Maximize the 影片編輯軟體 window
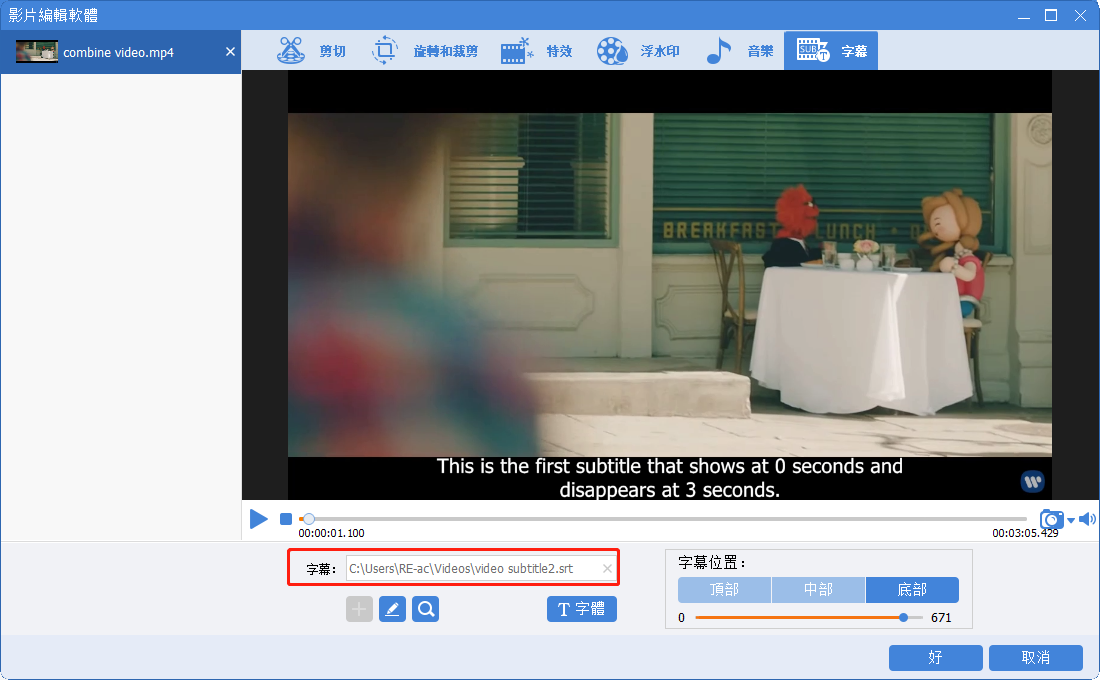1100x680 pixels. (x=1051, y=15)
